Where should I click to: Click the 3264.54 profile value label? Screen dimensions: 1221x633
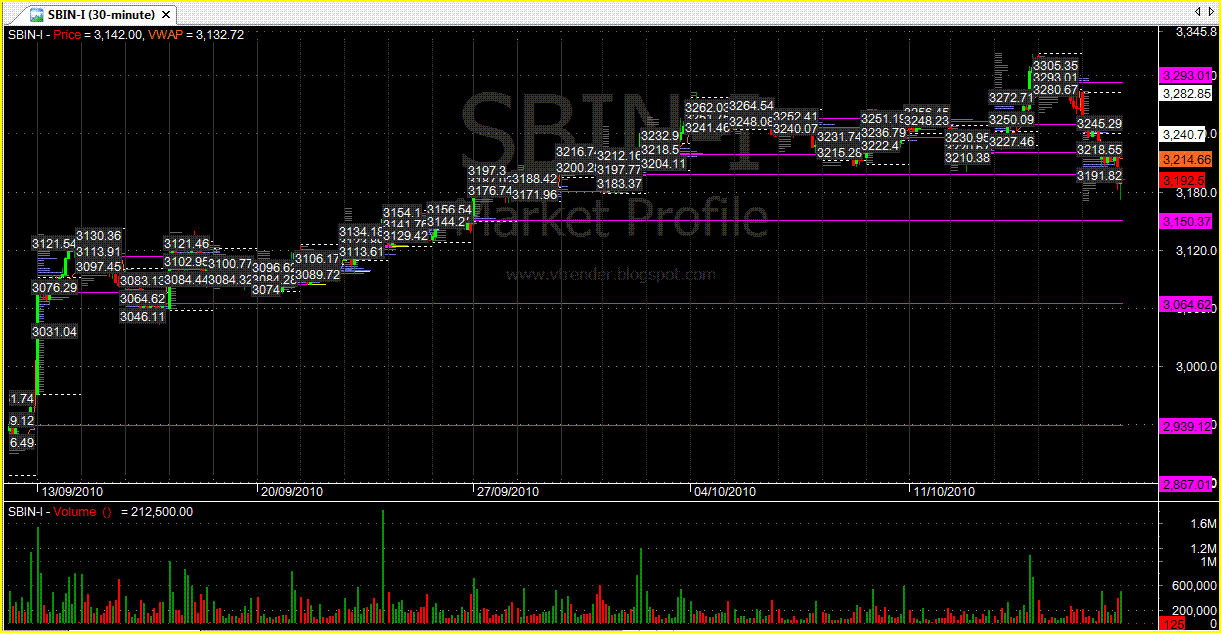751,105
